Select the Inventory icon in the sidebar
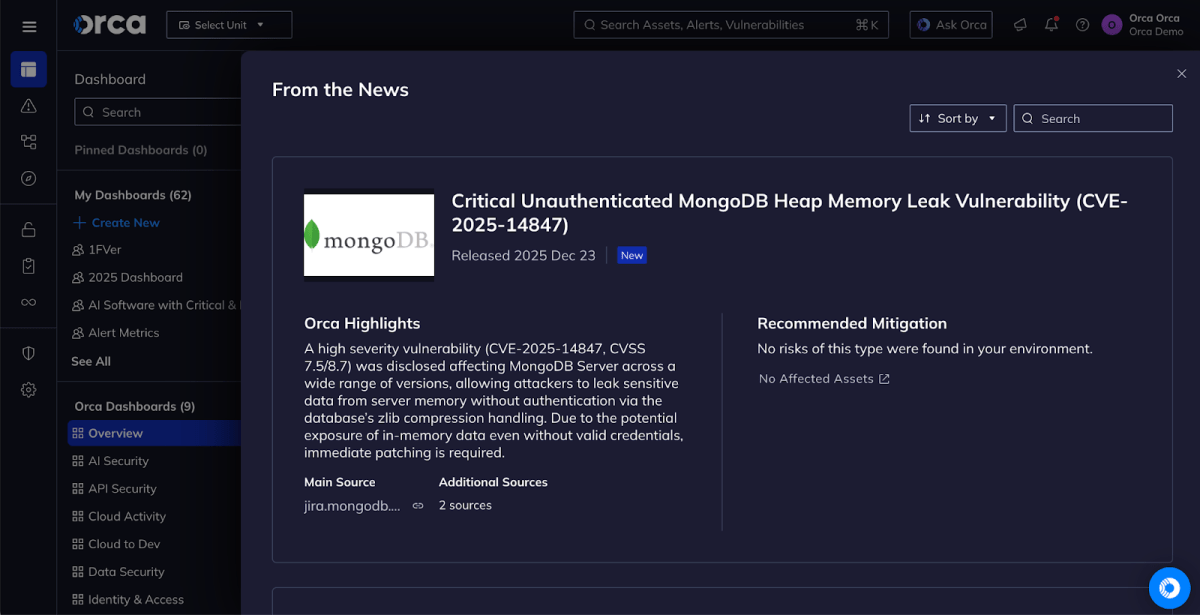The width and height of the screenshot is (1200, 615). [29, 141]
